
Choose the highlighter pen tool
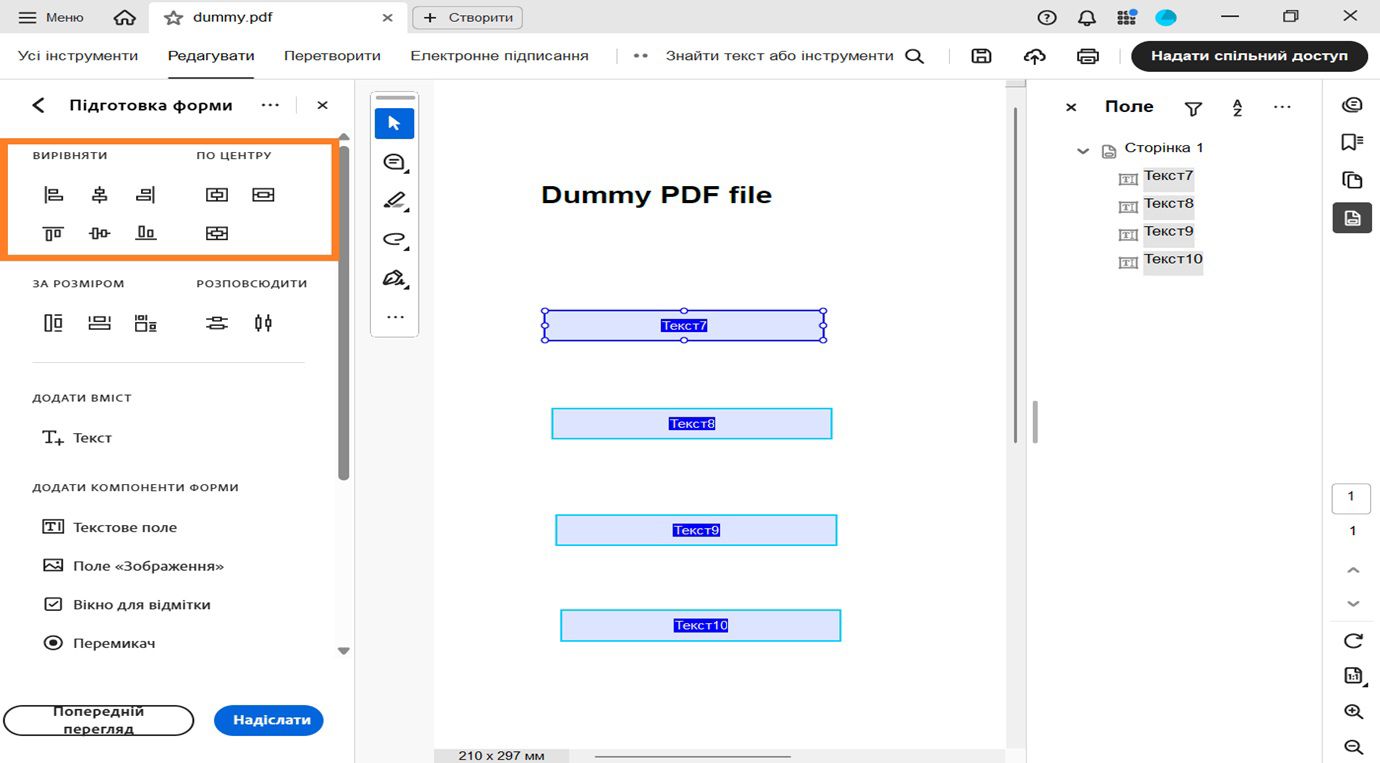pyautogui.click(x=394, y=201)
